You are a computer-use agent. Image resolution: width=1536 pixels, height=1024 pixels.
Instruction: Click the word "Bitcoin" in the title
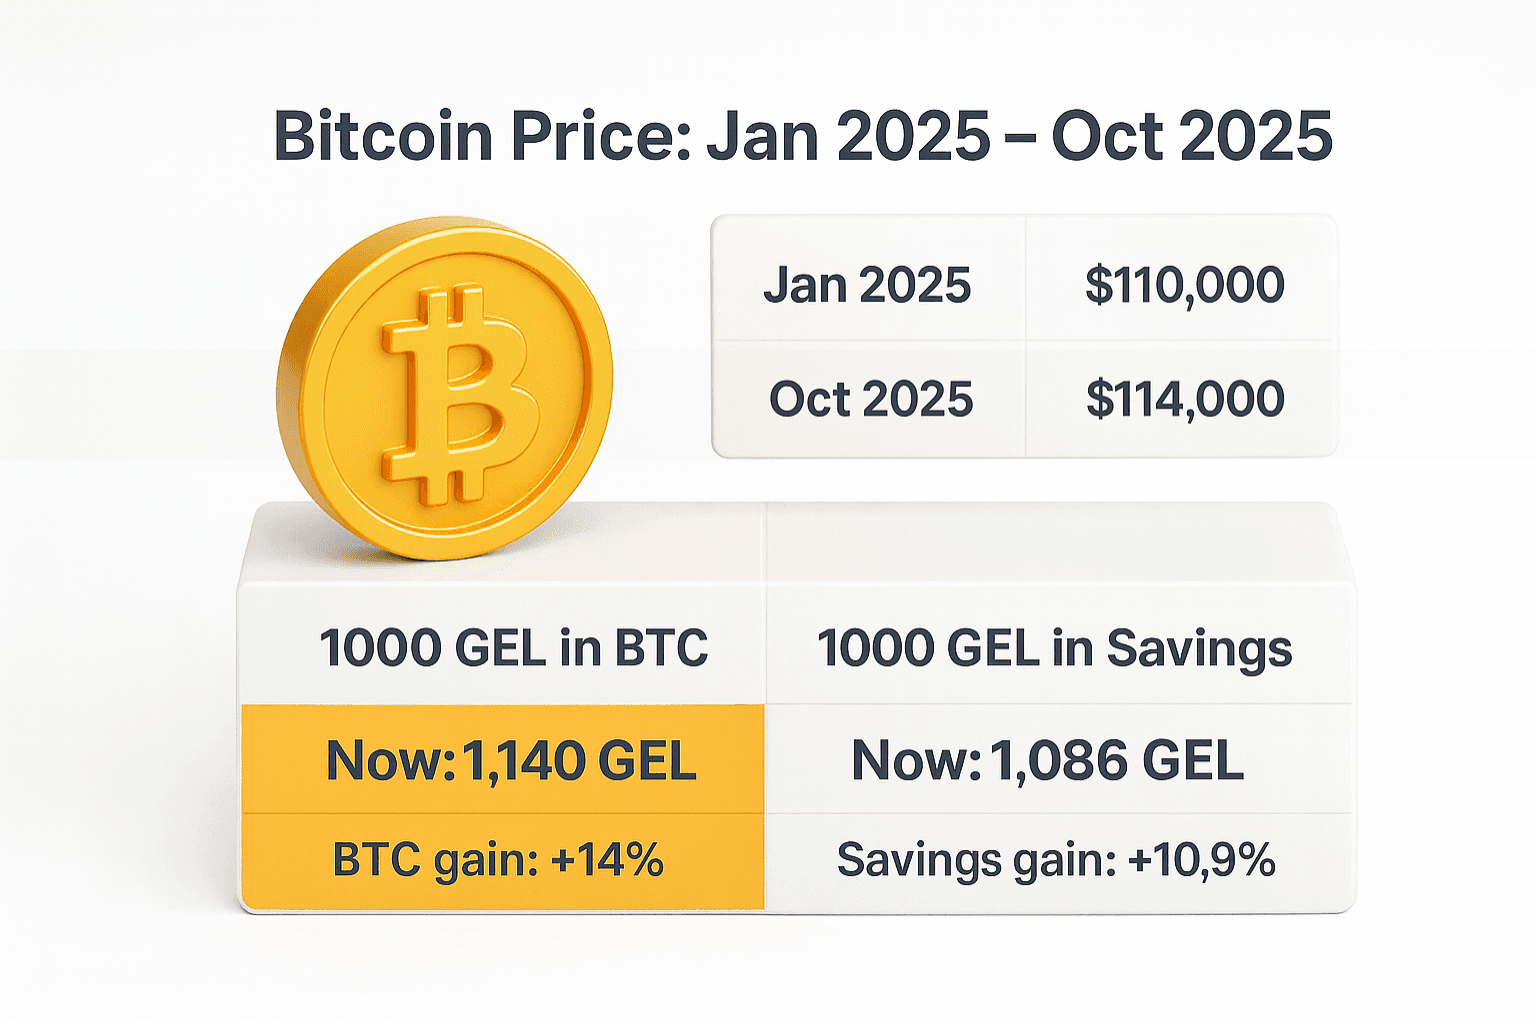tap(383, 136)
